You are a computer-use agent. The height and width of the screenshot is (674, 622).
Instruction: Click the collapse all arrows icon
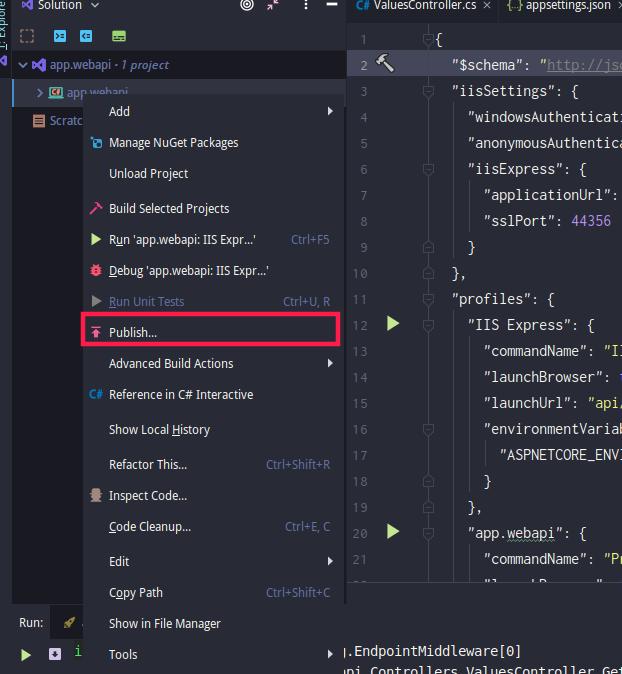[x=273, y=5]
